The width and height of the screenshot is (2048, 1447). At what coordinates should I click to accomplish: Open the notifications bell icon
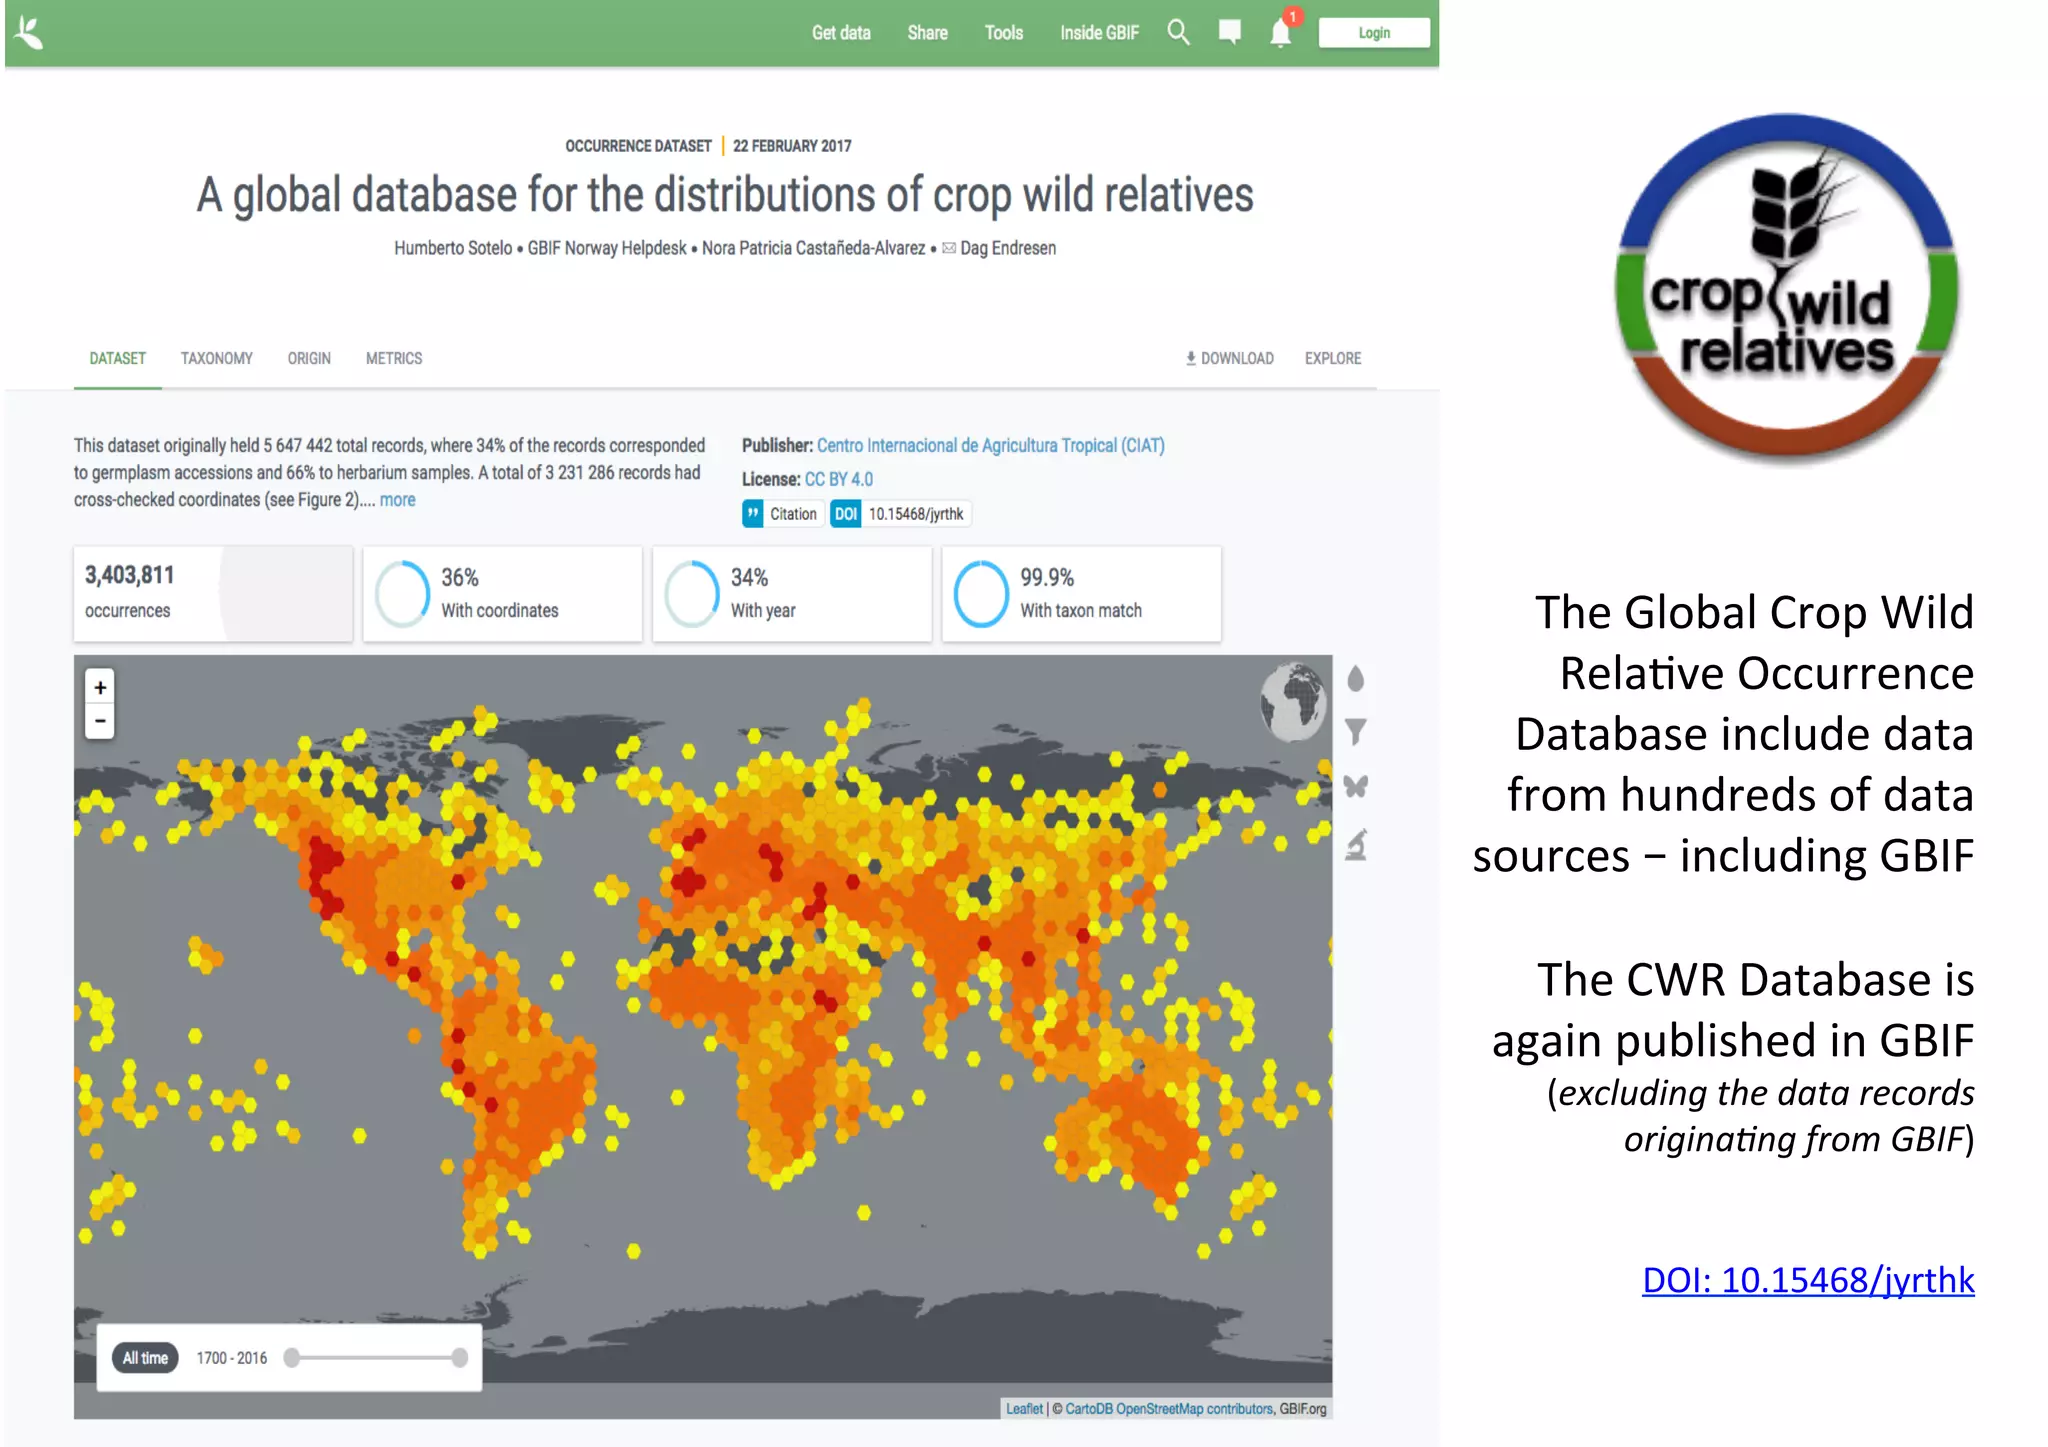coord(1281,32)
